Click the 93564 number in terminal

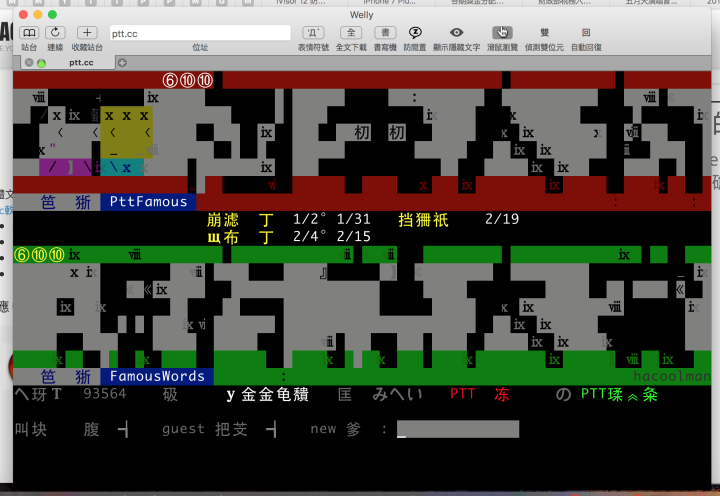click(x=105, y=394)
